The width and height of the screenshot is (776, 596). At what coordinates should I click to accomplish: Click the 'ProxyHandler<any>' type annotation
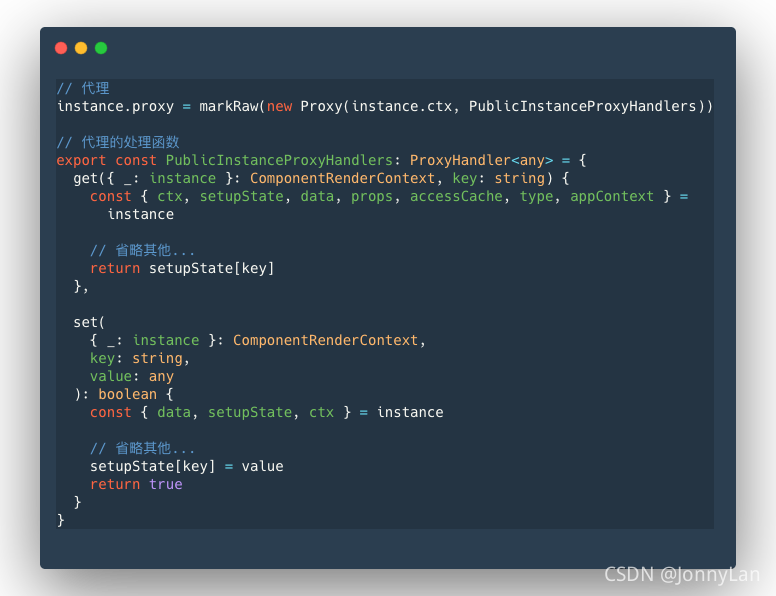(482, 160)
